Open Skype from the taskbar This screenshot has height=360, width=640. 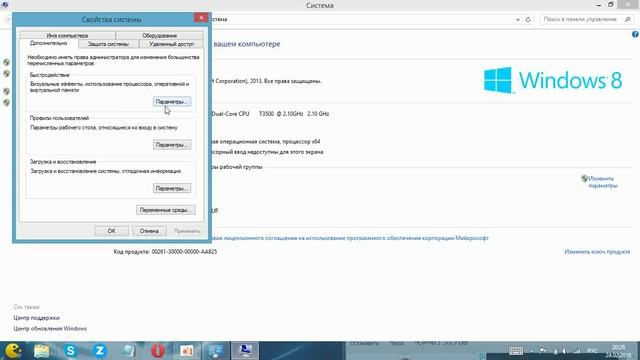coord(70,351)
